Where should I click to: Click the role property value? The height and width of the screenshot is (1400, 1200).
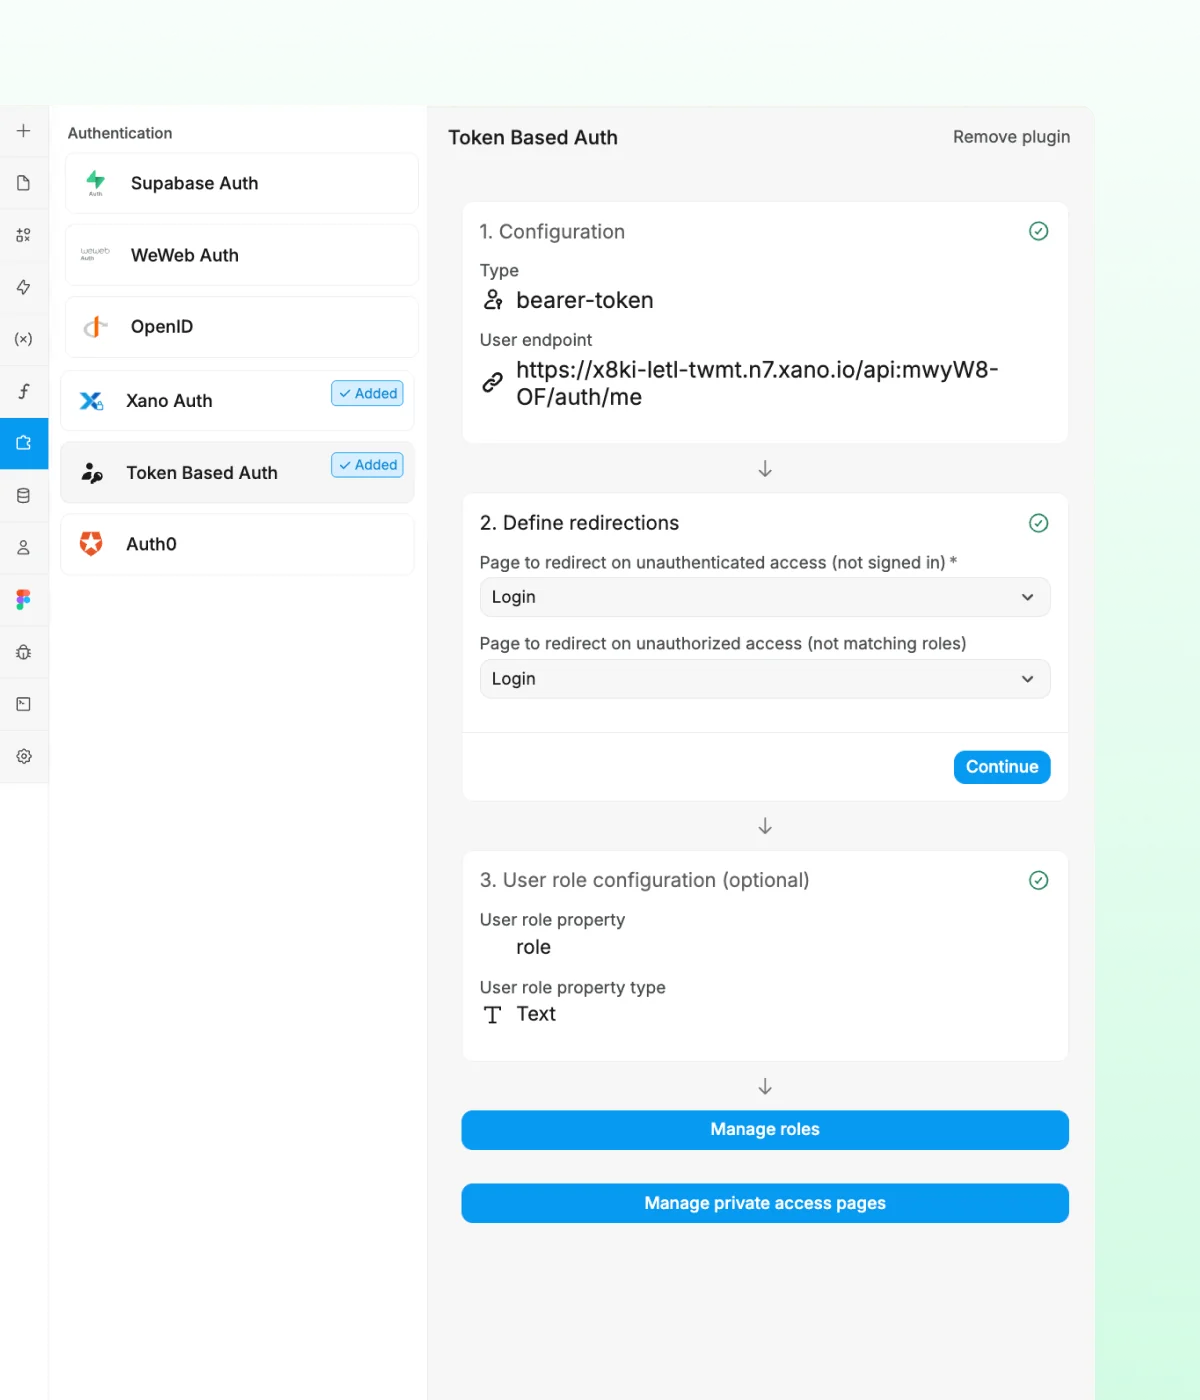[533, 947]
